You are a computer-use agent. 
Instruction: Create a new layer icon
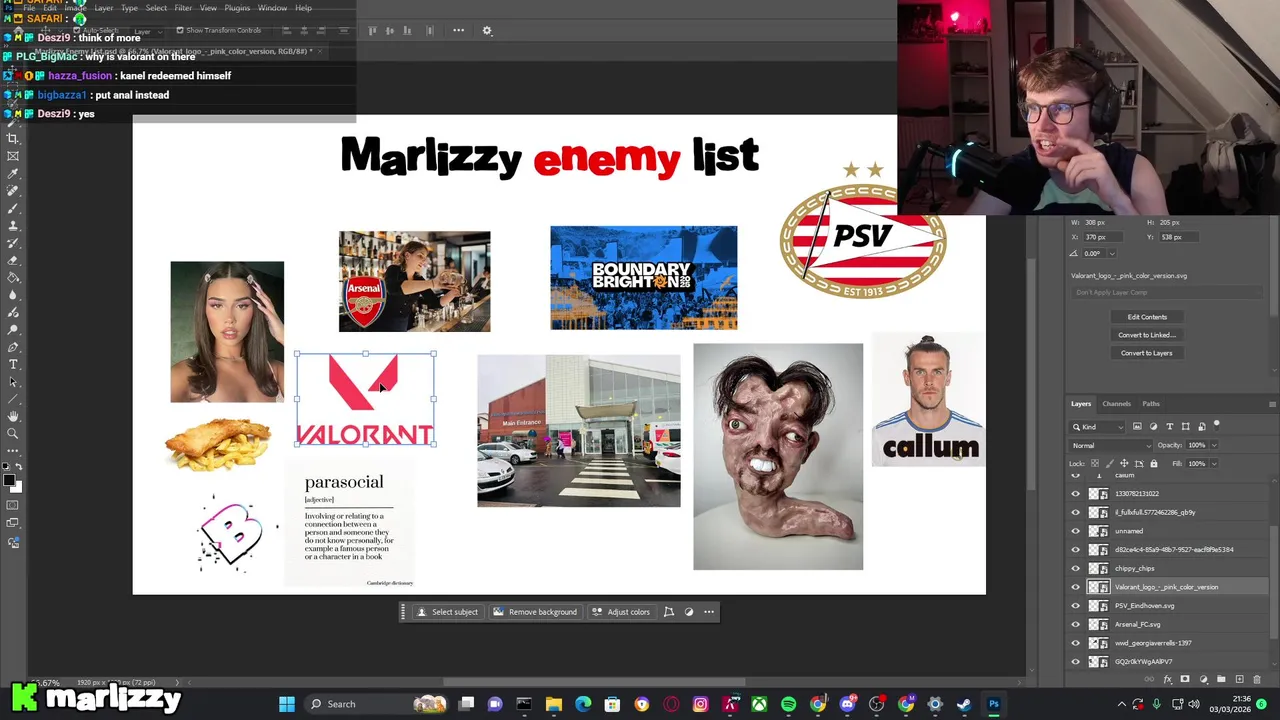(x=1240, y=679)
